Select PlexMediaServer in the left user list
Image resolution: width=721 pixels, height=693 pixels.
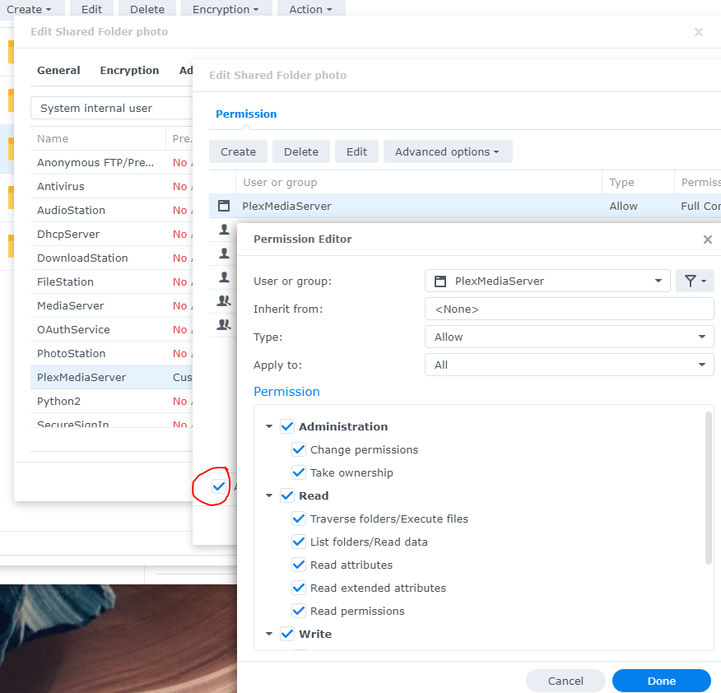point(111,377)
